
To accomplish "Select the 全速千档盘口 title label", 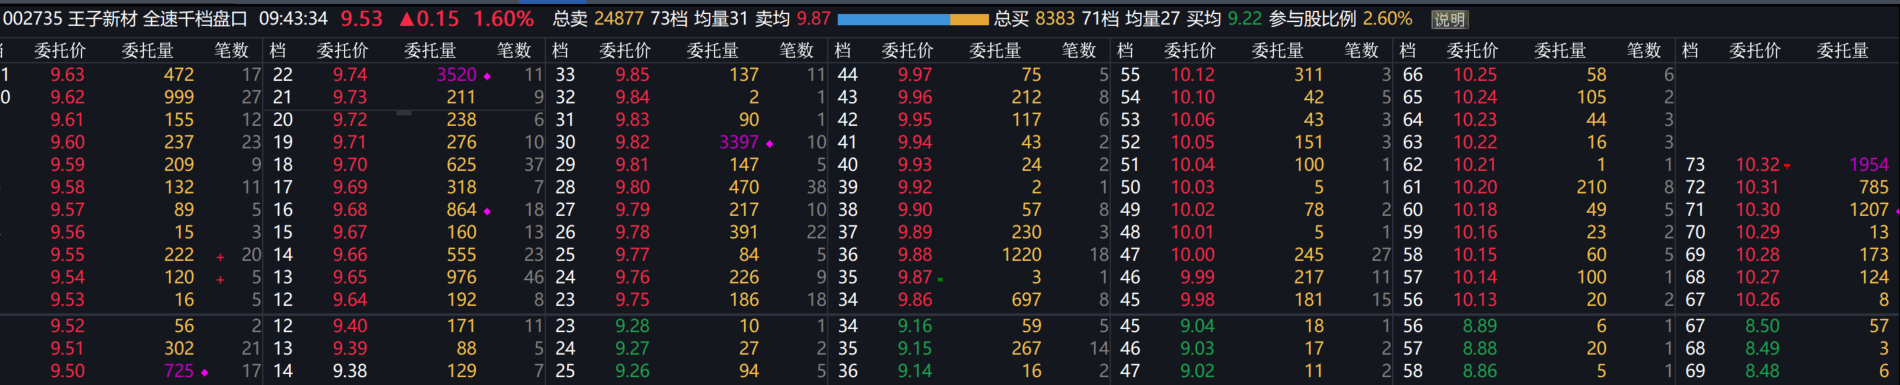I will [x=195, y=19].
